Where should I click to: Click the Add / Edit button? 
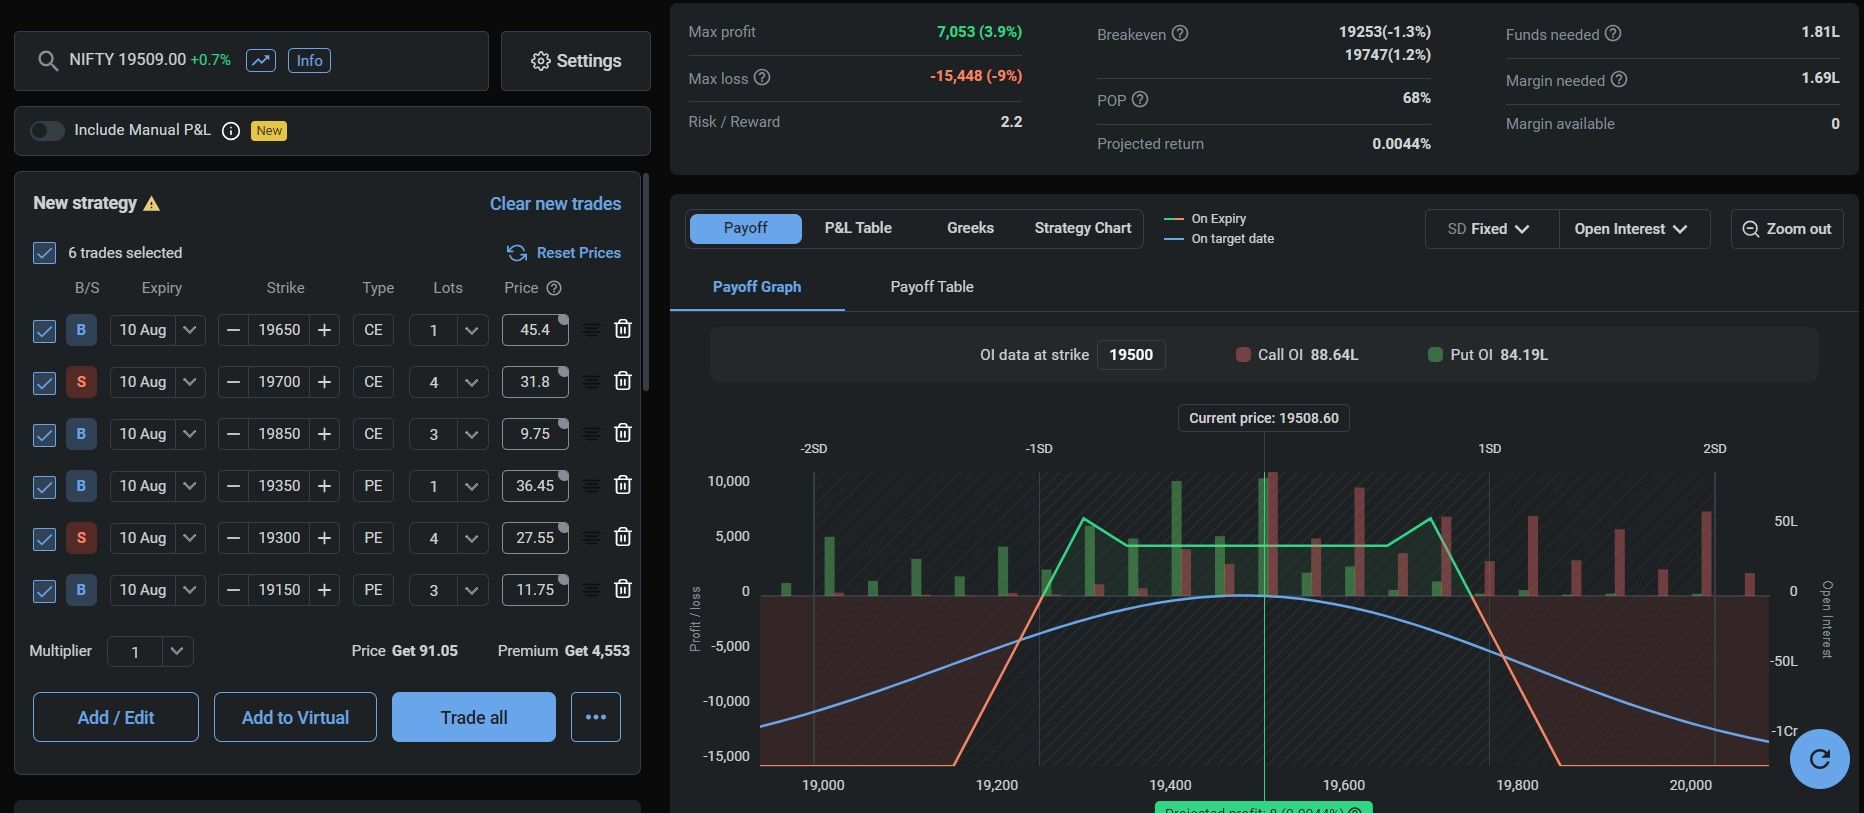(116, 717)
